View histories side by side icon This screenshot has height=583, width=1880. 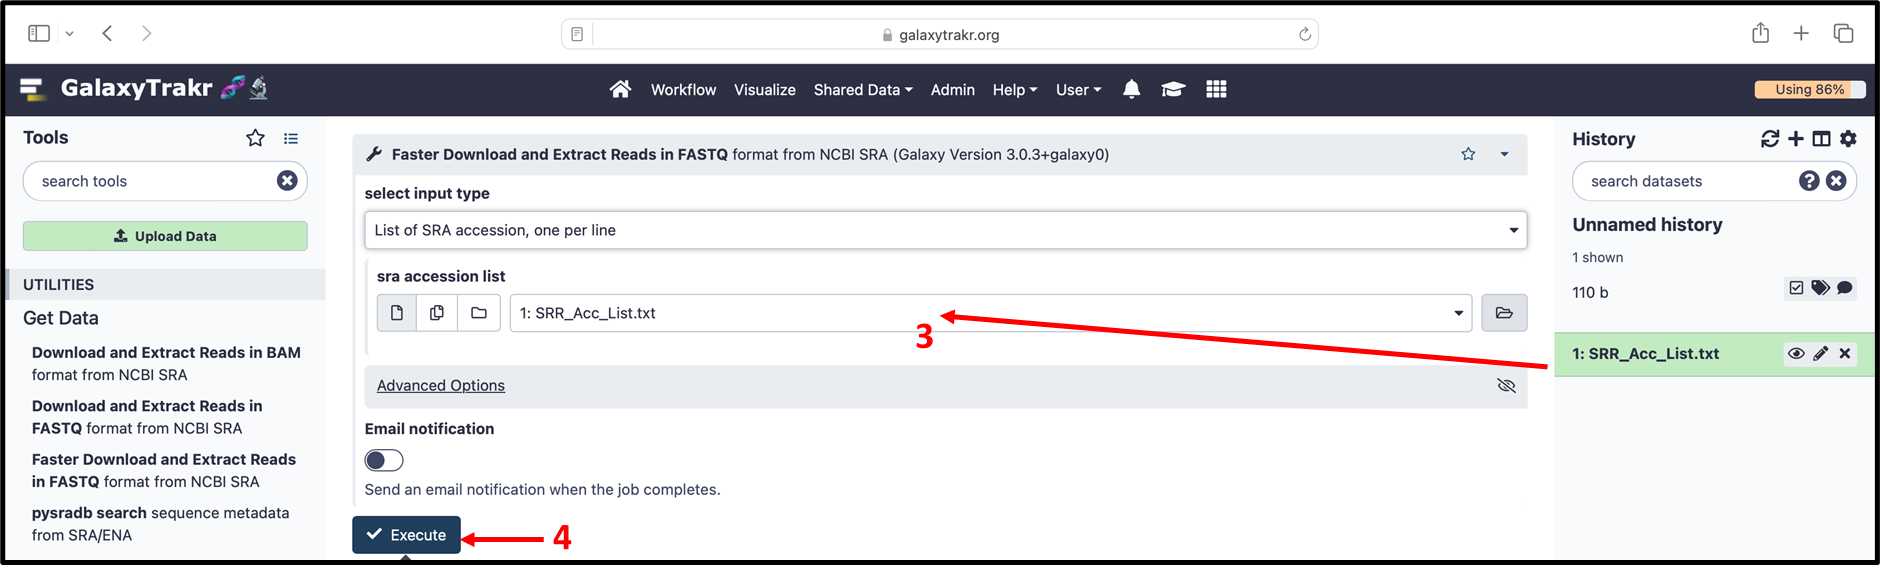point(1822,139)
